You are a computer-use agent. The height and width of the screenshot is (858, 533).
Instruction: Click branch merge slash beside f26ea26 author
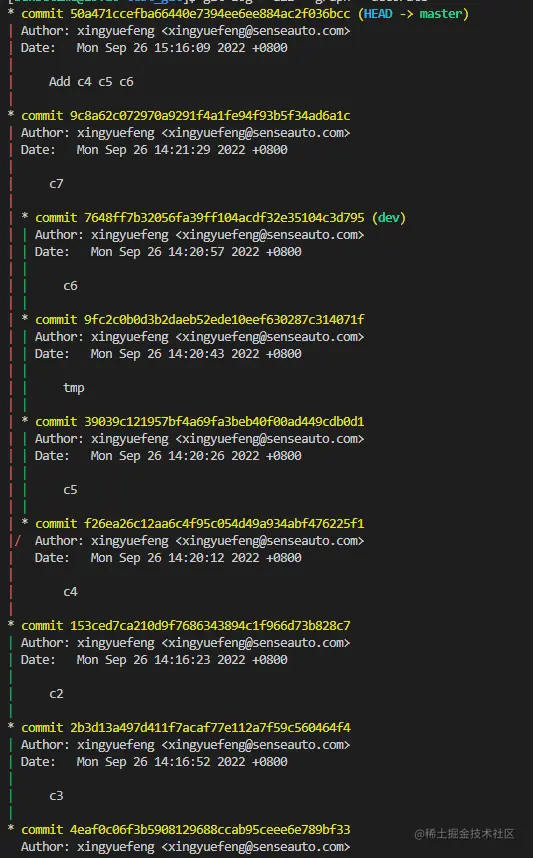(18, 541)
